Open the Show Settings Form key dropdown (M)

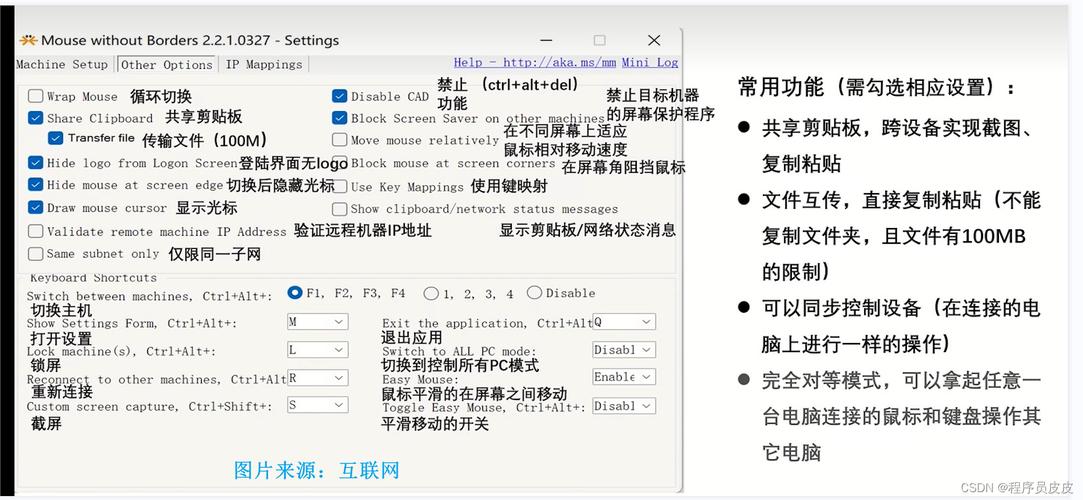[318, 322]
